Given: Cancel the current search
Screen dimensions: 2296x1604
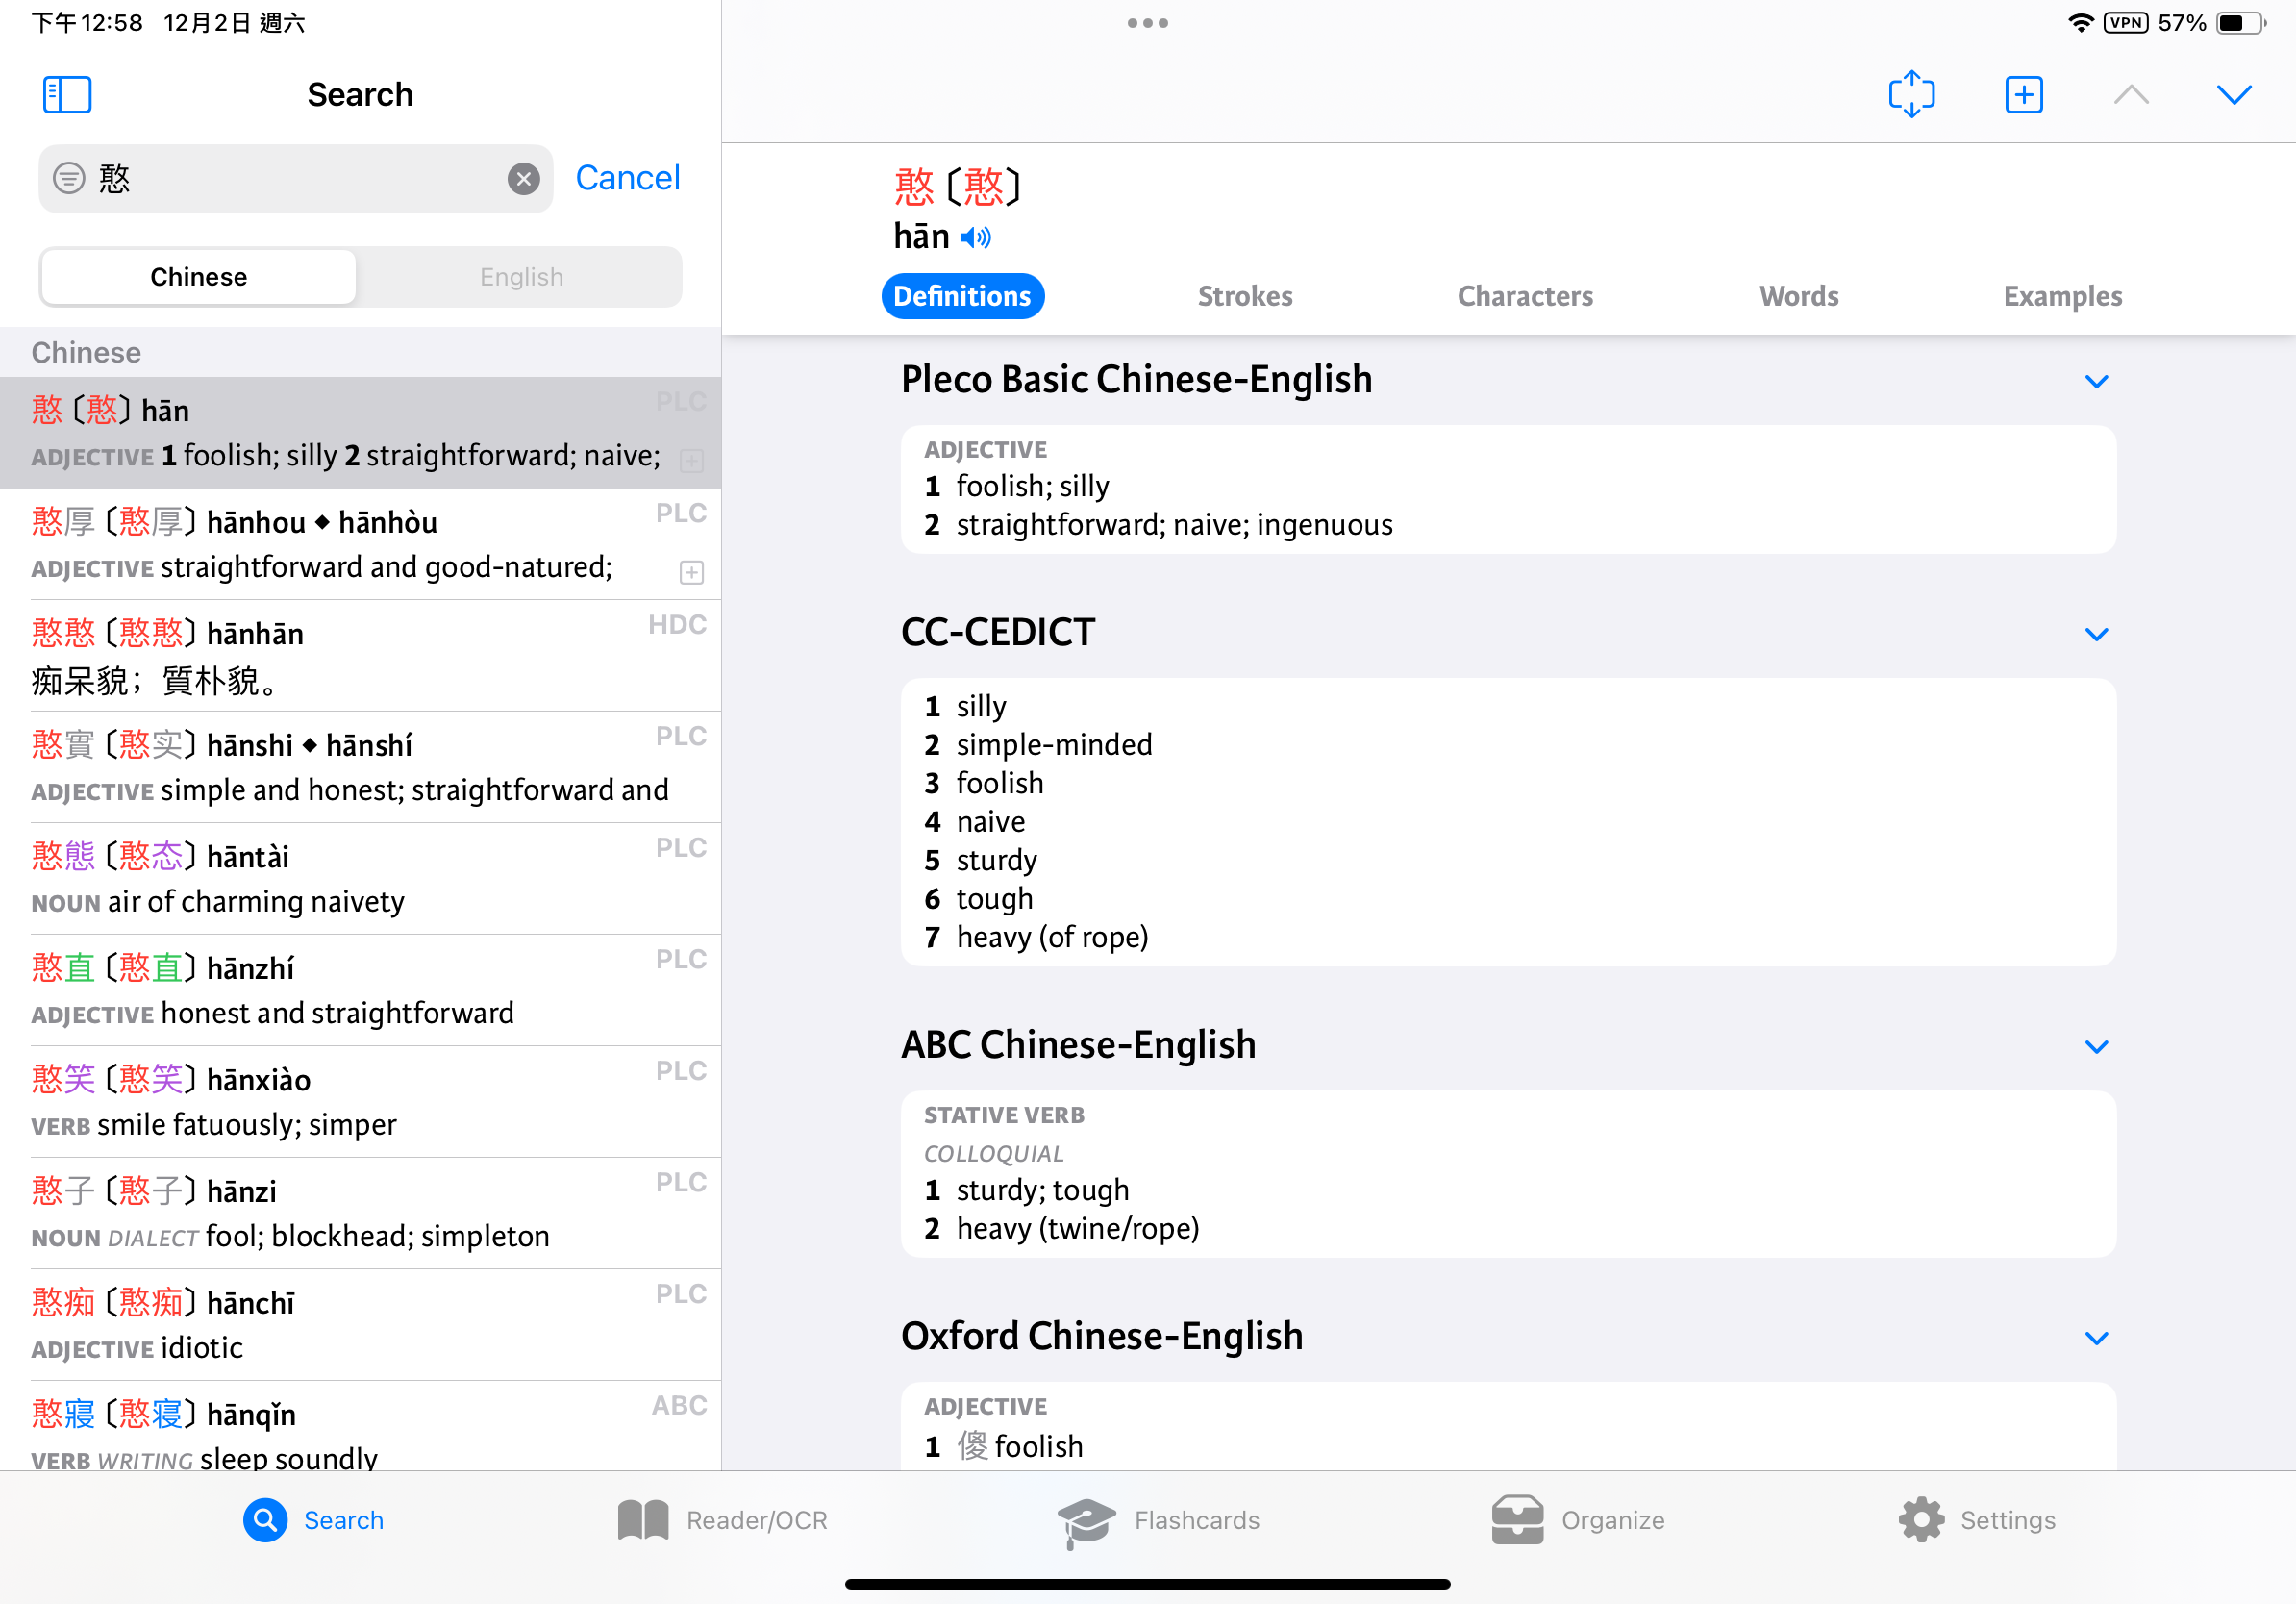Looking at the screenshot, I should 627,178.
